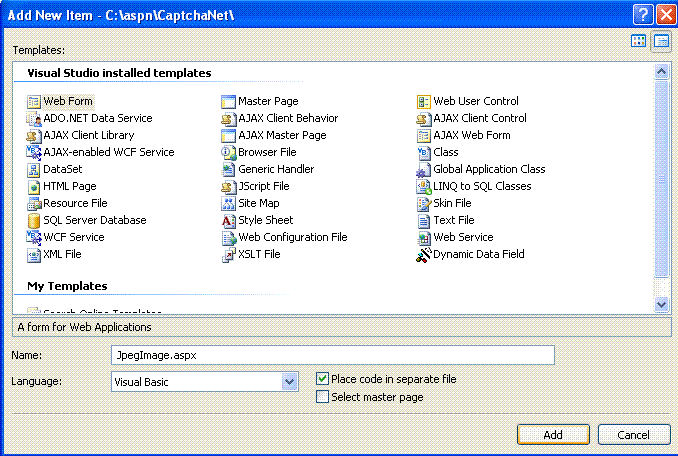
Task: Choose the Dynamic Data Field icon
Action: pyautogui.click(x=424, y=255)
